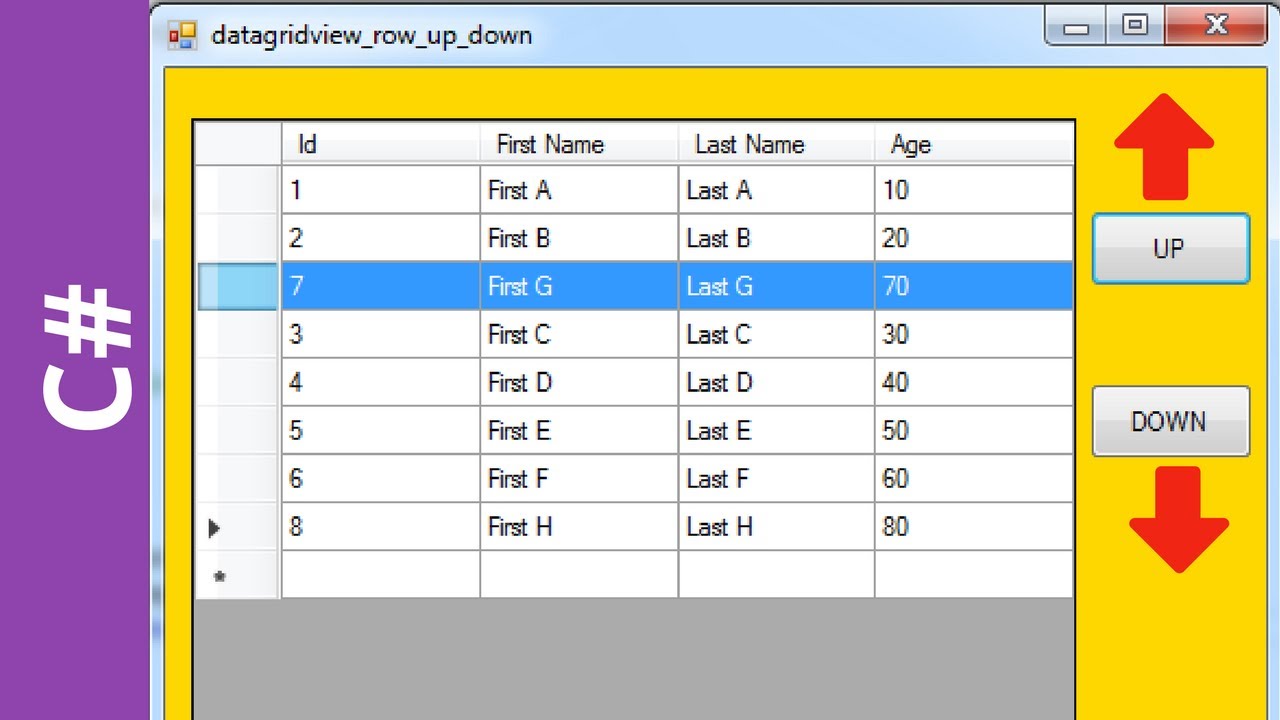
Task: Select cell "First H"
Action: point(579,526)
